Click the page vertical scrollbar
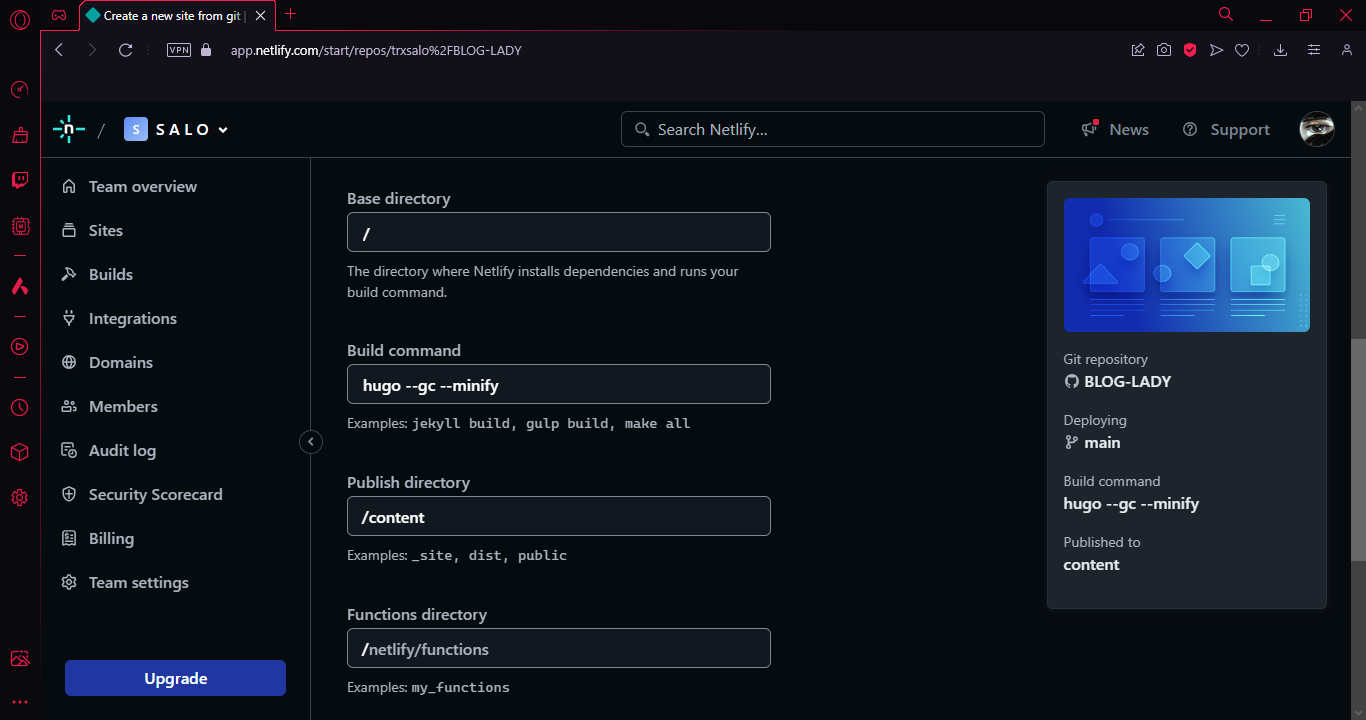This screenshot has width=1366, height=720. click(x=1358, y=450)
